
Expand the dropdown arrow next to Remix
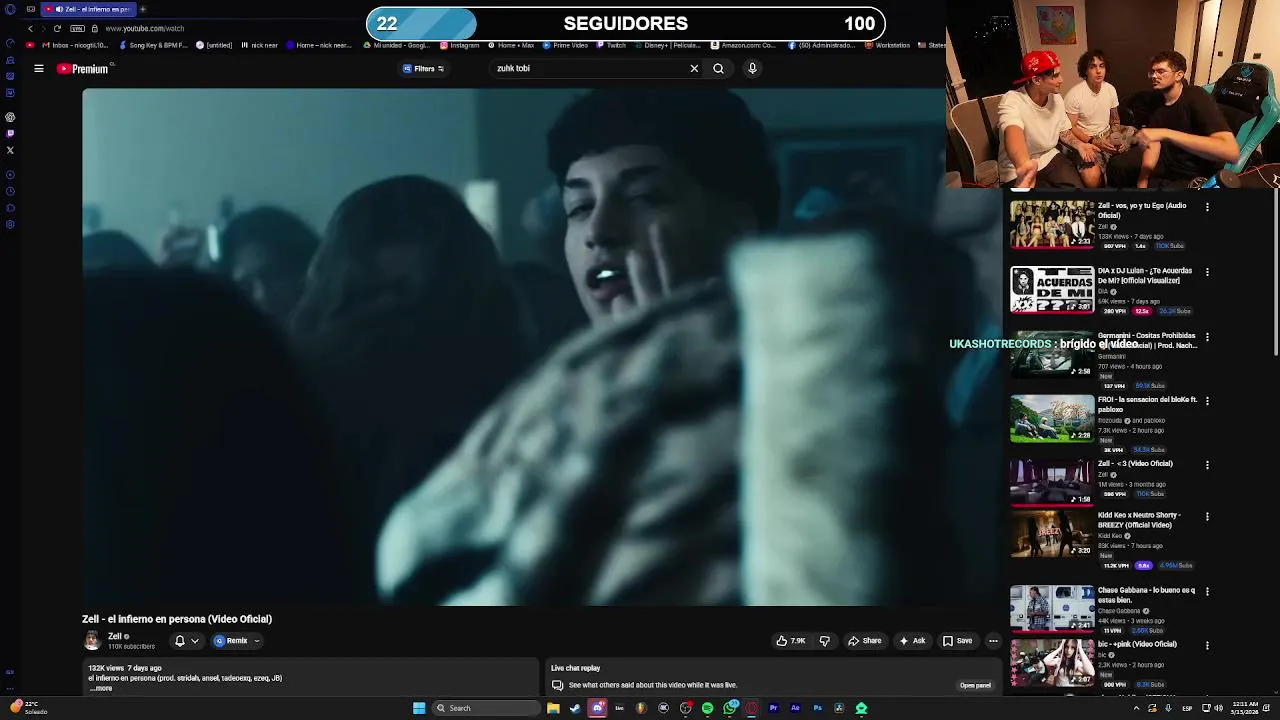coord(257,641)
